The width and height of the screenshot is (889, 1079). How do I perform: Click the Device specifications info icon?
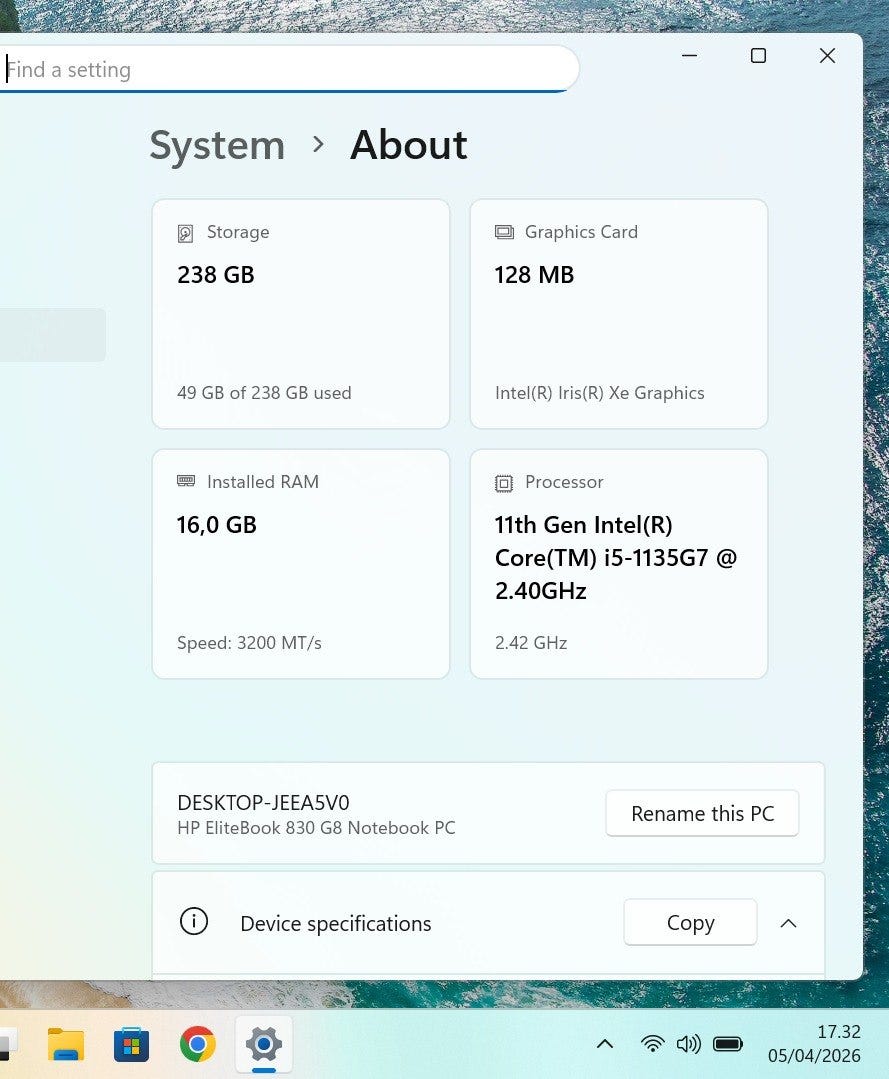pos(193,922)
